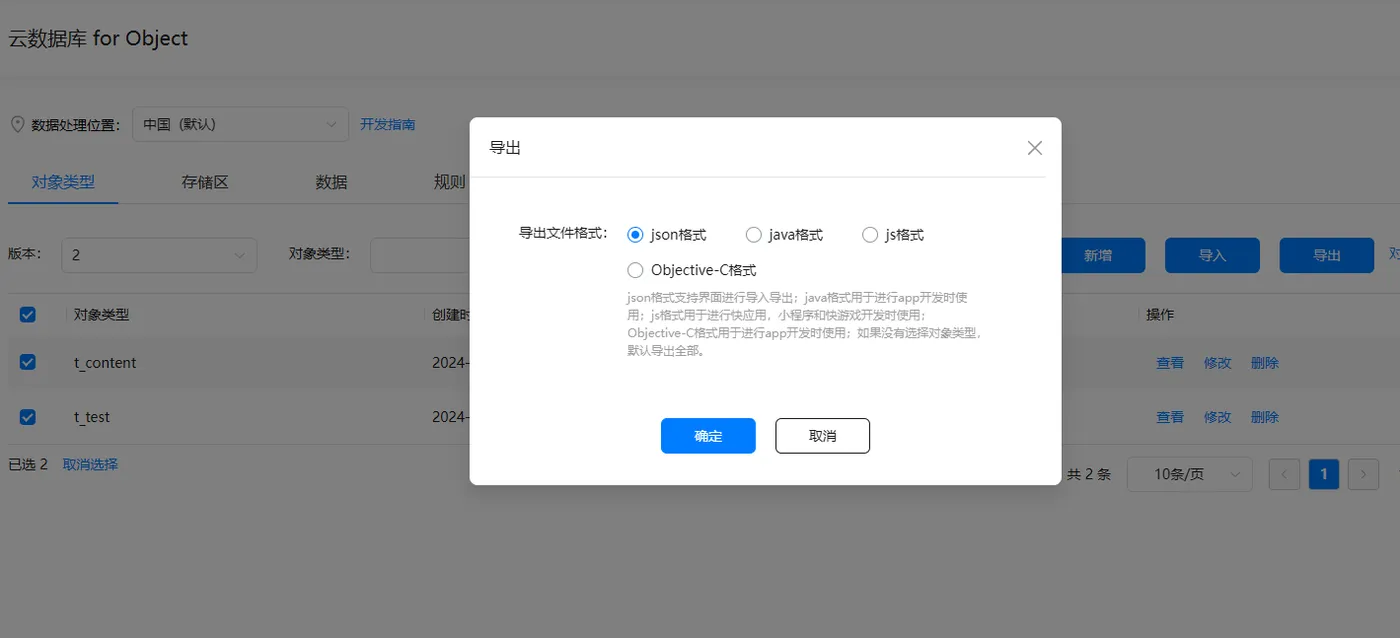Click the 导出 button in the toolbar

tap(1326, 255)
